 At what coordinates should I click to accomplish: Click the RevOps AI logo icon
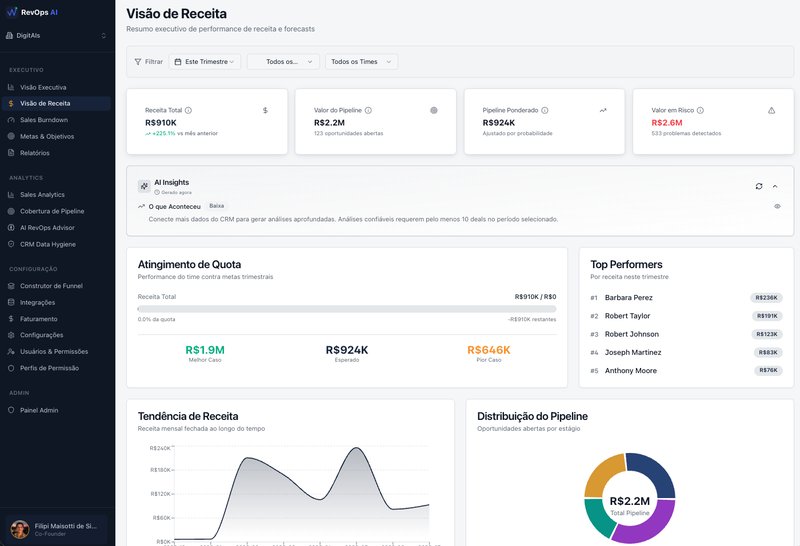[12, 12]
